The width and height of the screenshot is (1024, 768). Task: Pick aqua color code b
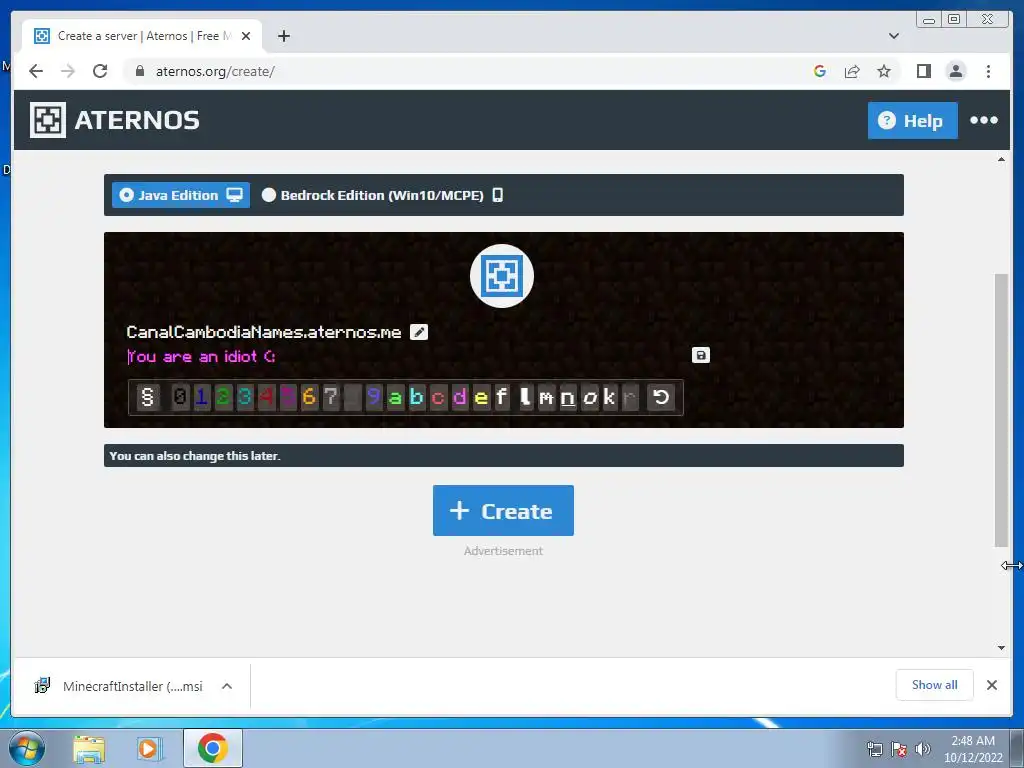point(417,397)
